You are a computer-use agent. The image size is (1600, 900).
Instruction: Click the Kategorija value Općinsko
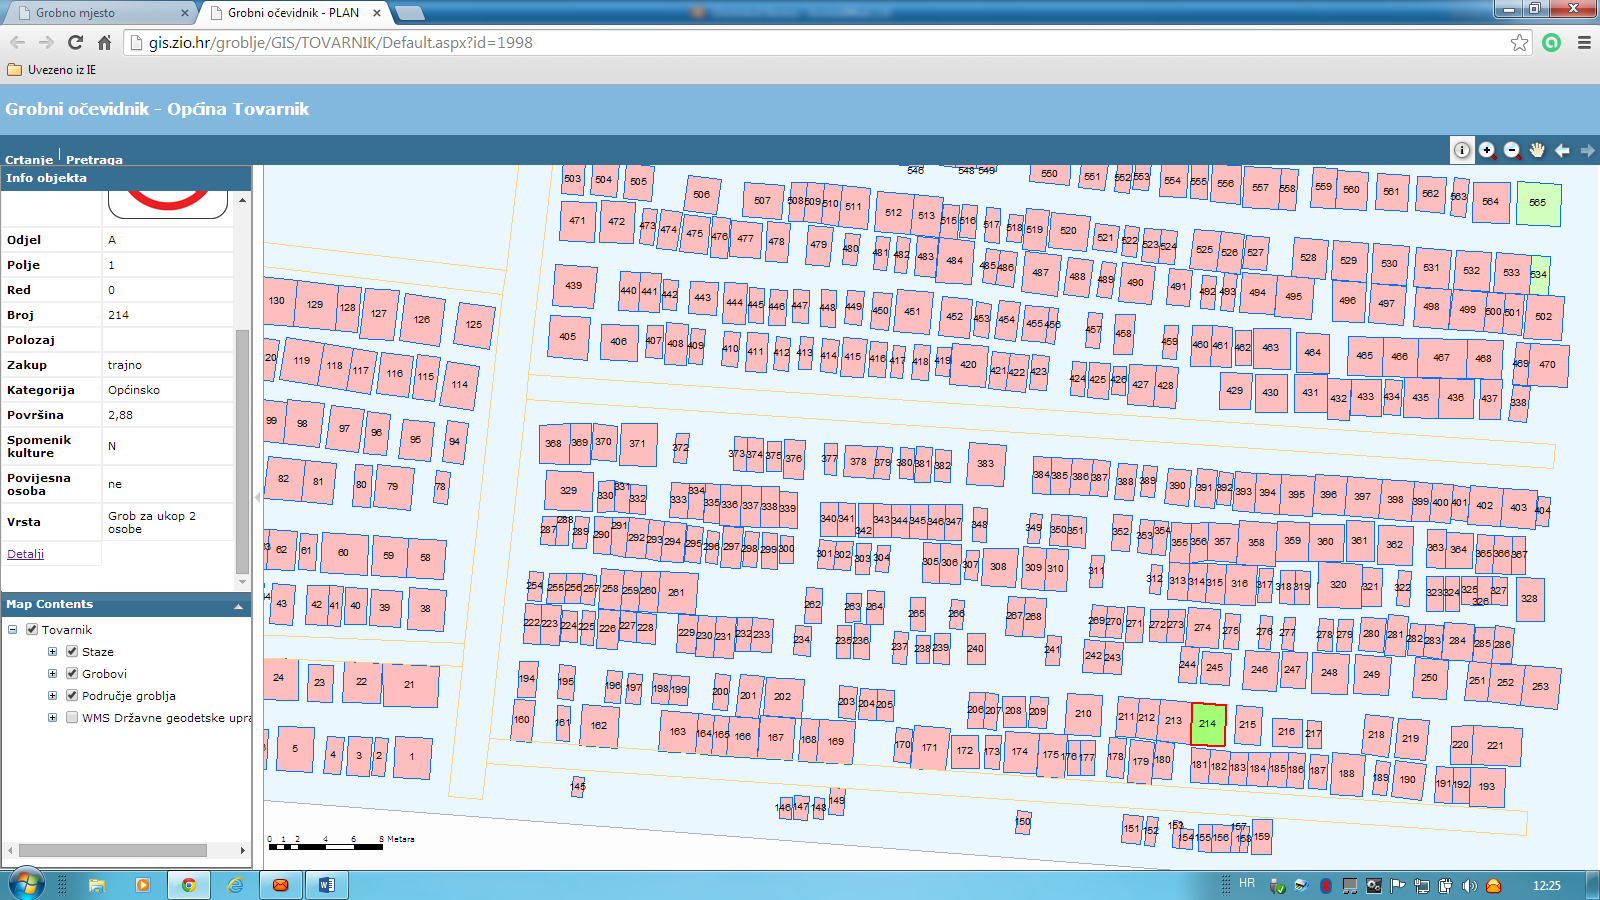coord(168,390)
